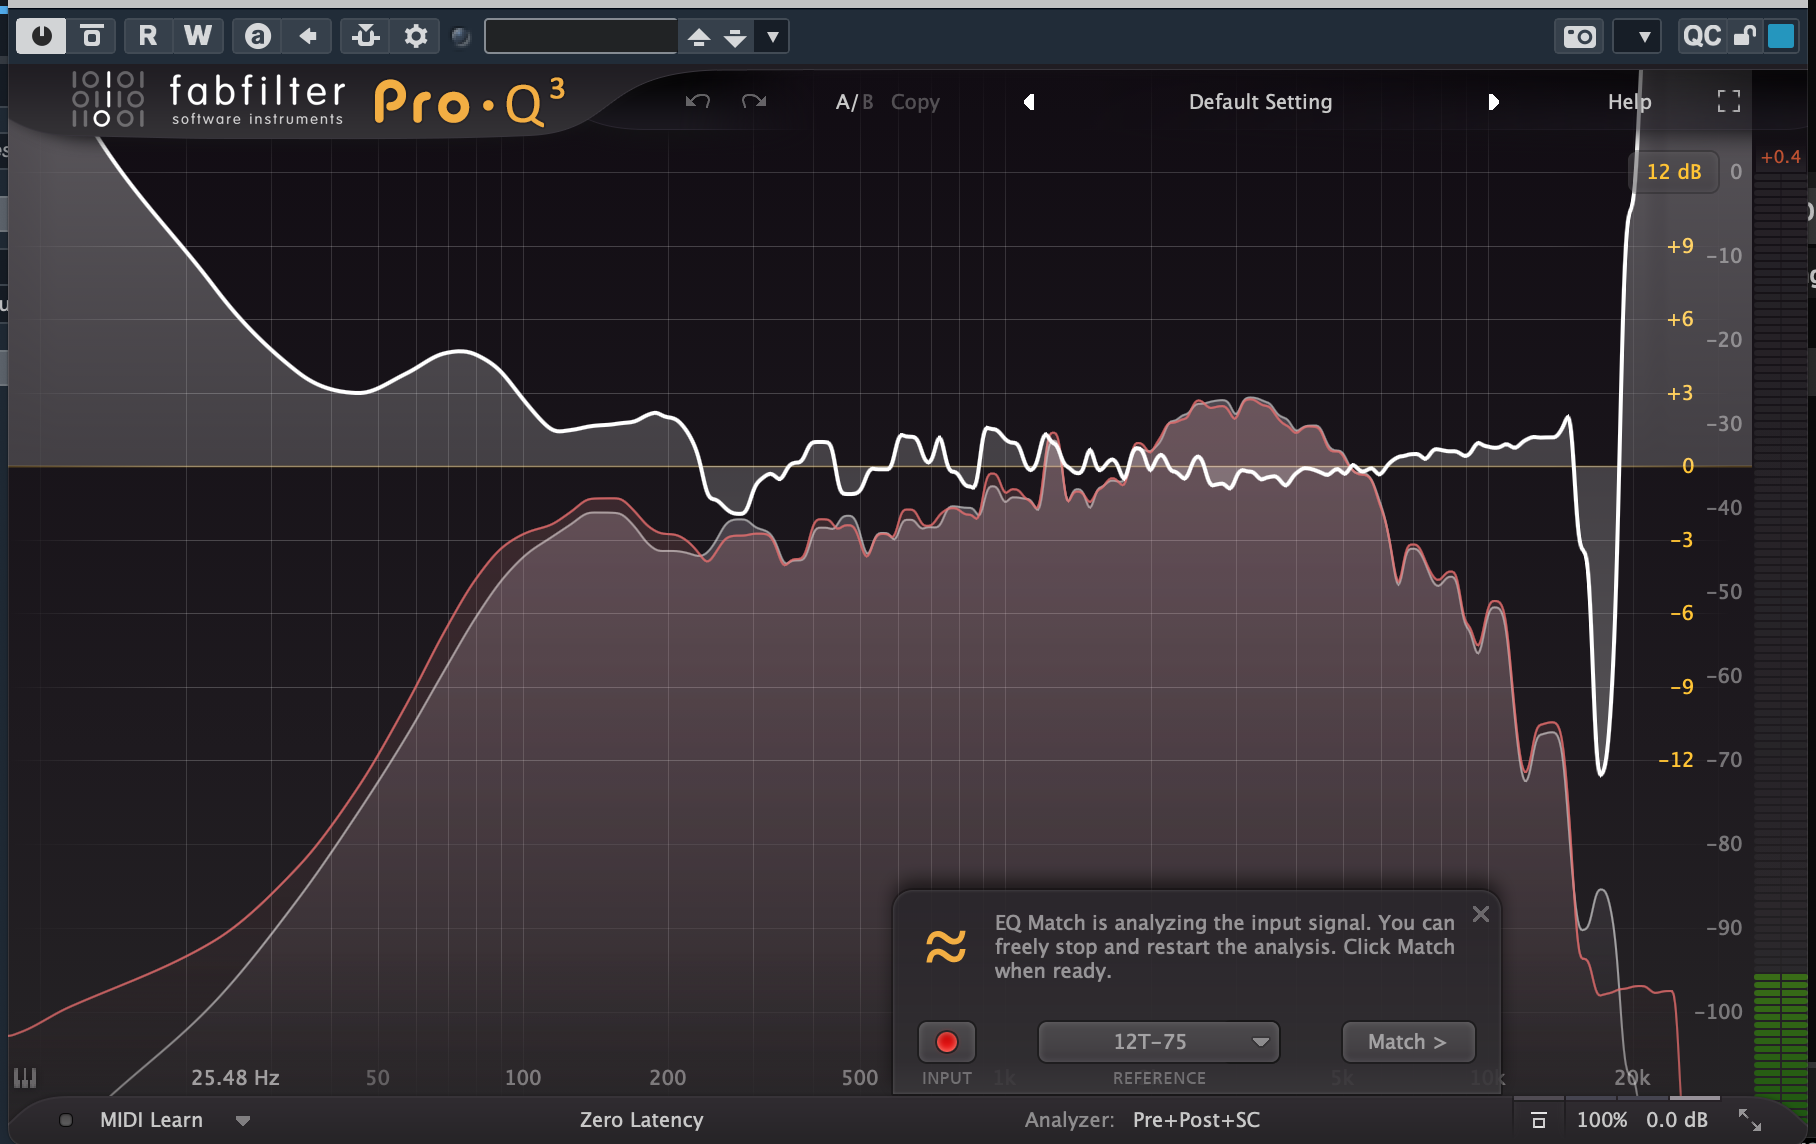Click the blue square host icon
Image resolution: width=1816 pixels, height=1144 pixels.
pyautogui.click(x=1781, y=37)
